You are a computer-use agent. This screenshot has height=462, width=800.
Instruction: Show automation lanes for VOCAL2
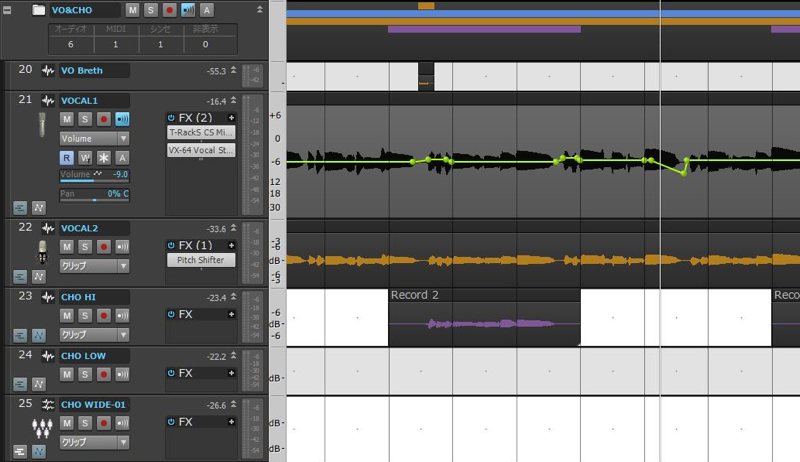39,276
